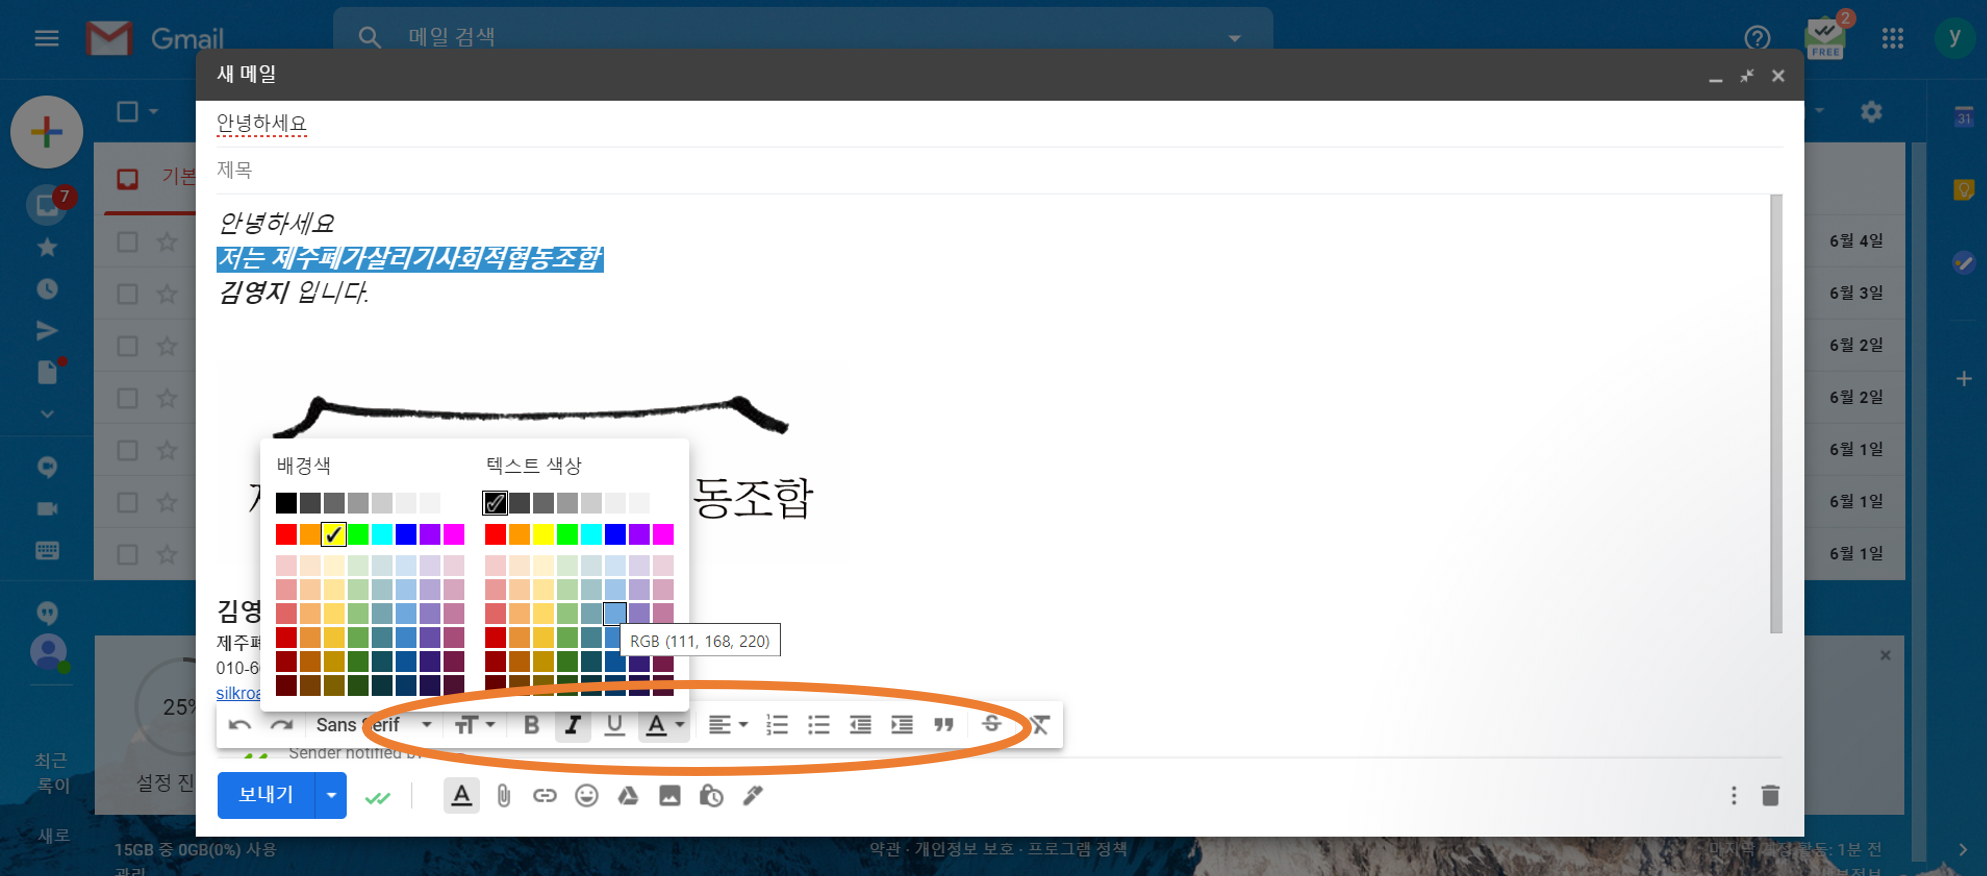The width and height of the screenshot is (1987, 876).
Task: Open Sent mail arrow icon
Action: pos(47,331)
